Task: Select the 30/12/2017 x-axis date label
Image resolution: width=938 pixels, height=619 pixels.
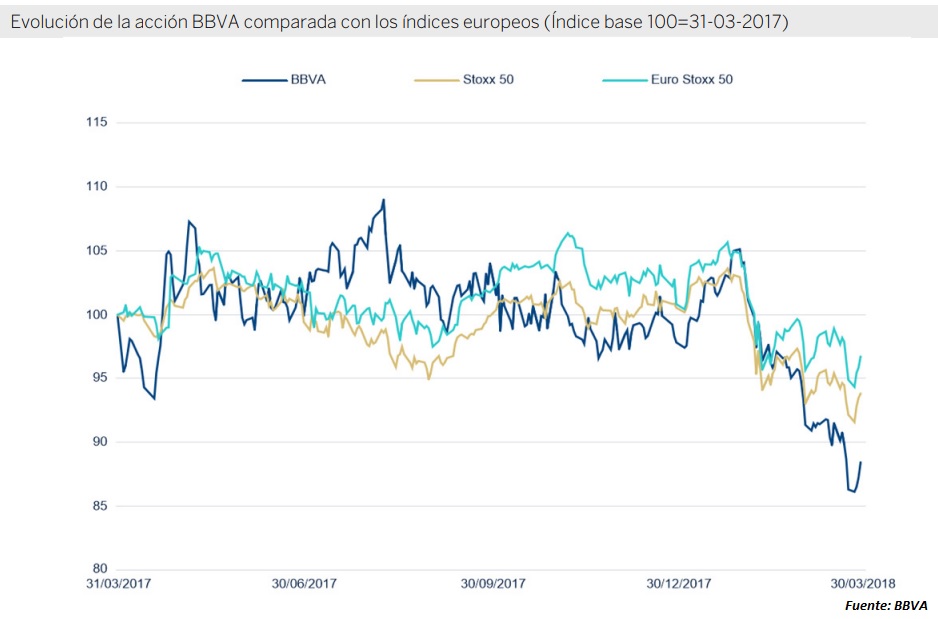Action: pyautogui.click(x=679, y=583)
